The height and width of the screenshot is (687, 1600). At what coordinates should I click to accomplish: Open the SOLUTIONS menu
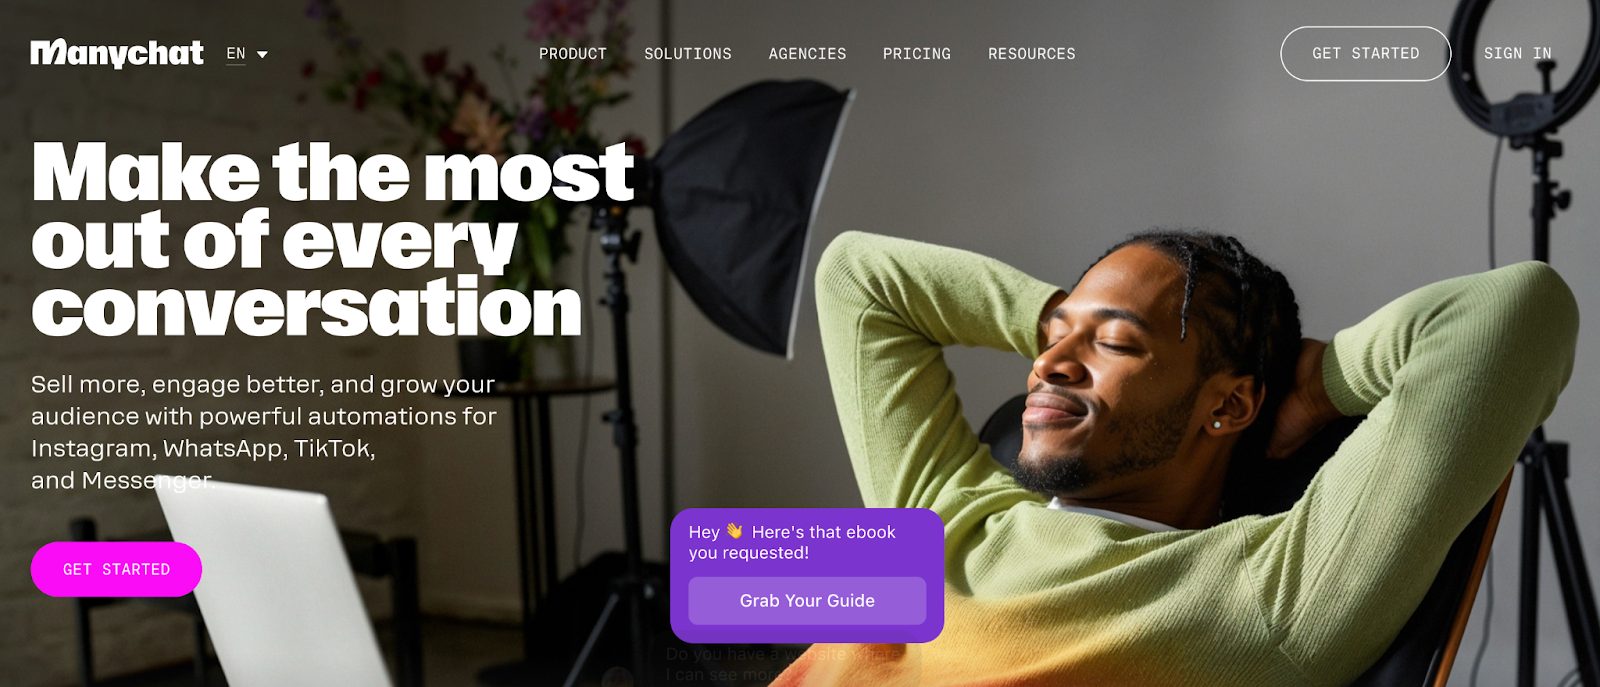pos(688,54)
